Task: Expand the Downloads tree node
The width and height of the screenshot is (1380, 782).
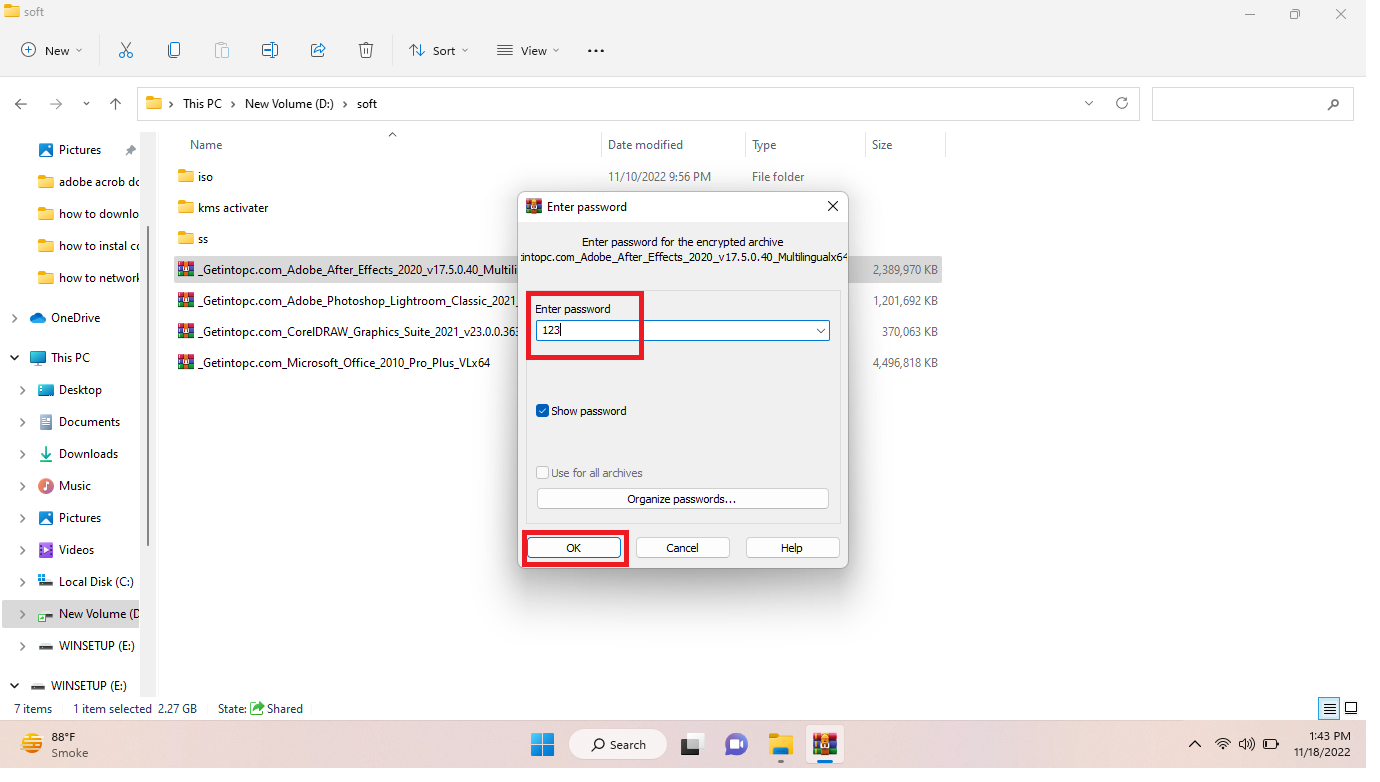Action: tap(22, 454)
